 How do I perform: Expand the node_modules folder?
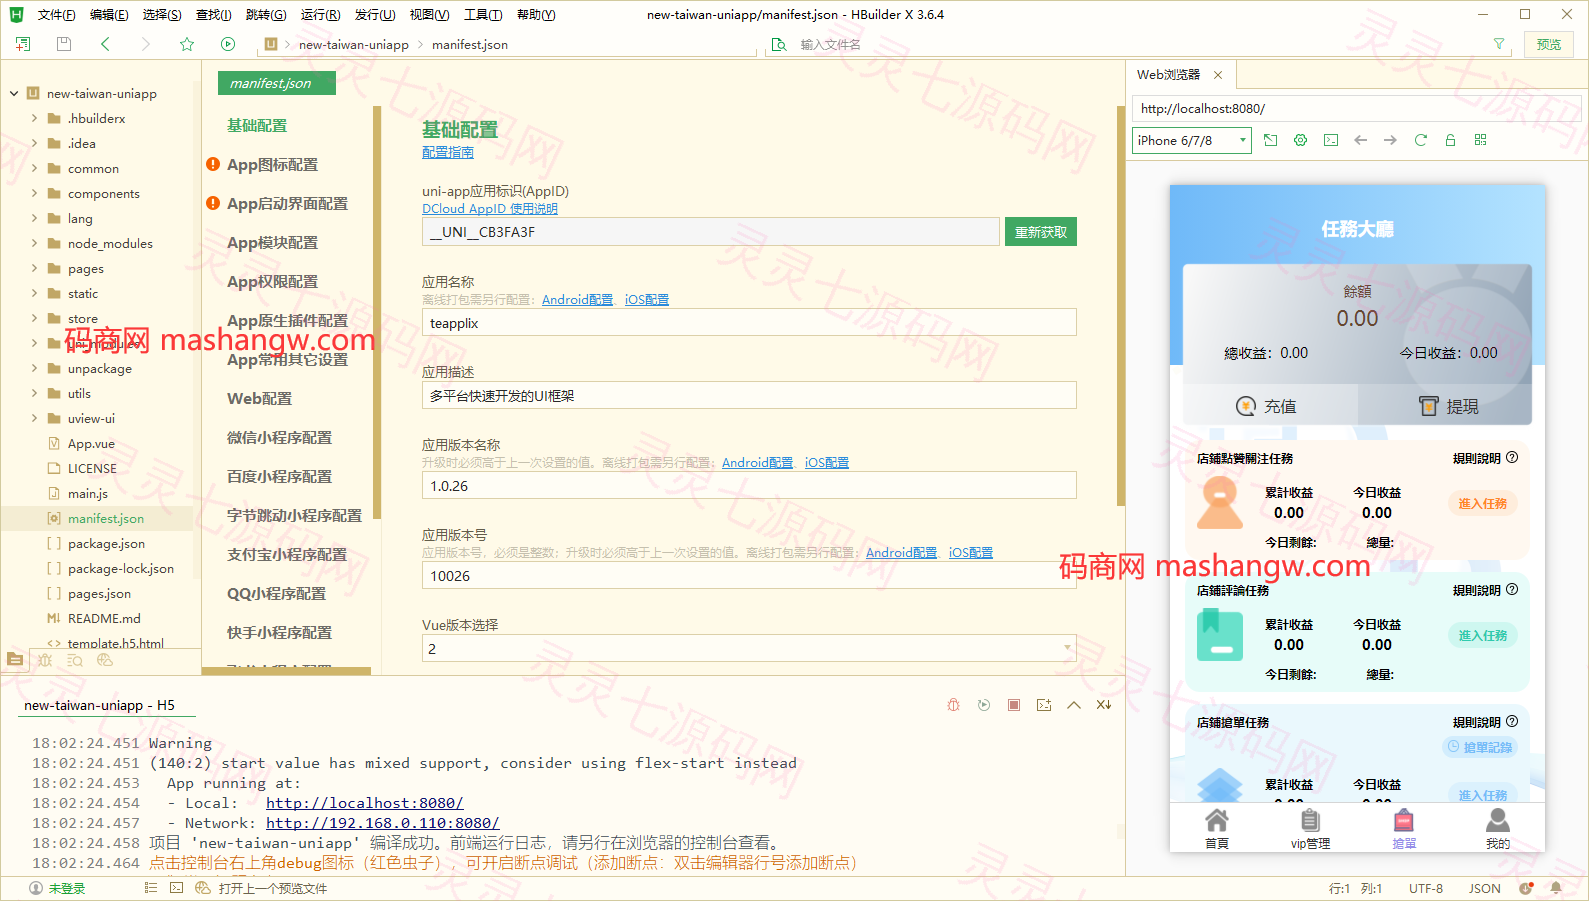[35, 243]
